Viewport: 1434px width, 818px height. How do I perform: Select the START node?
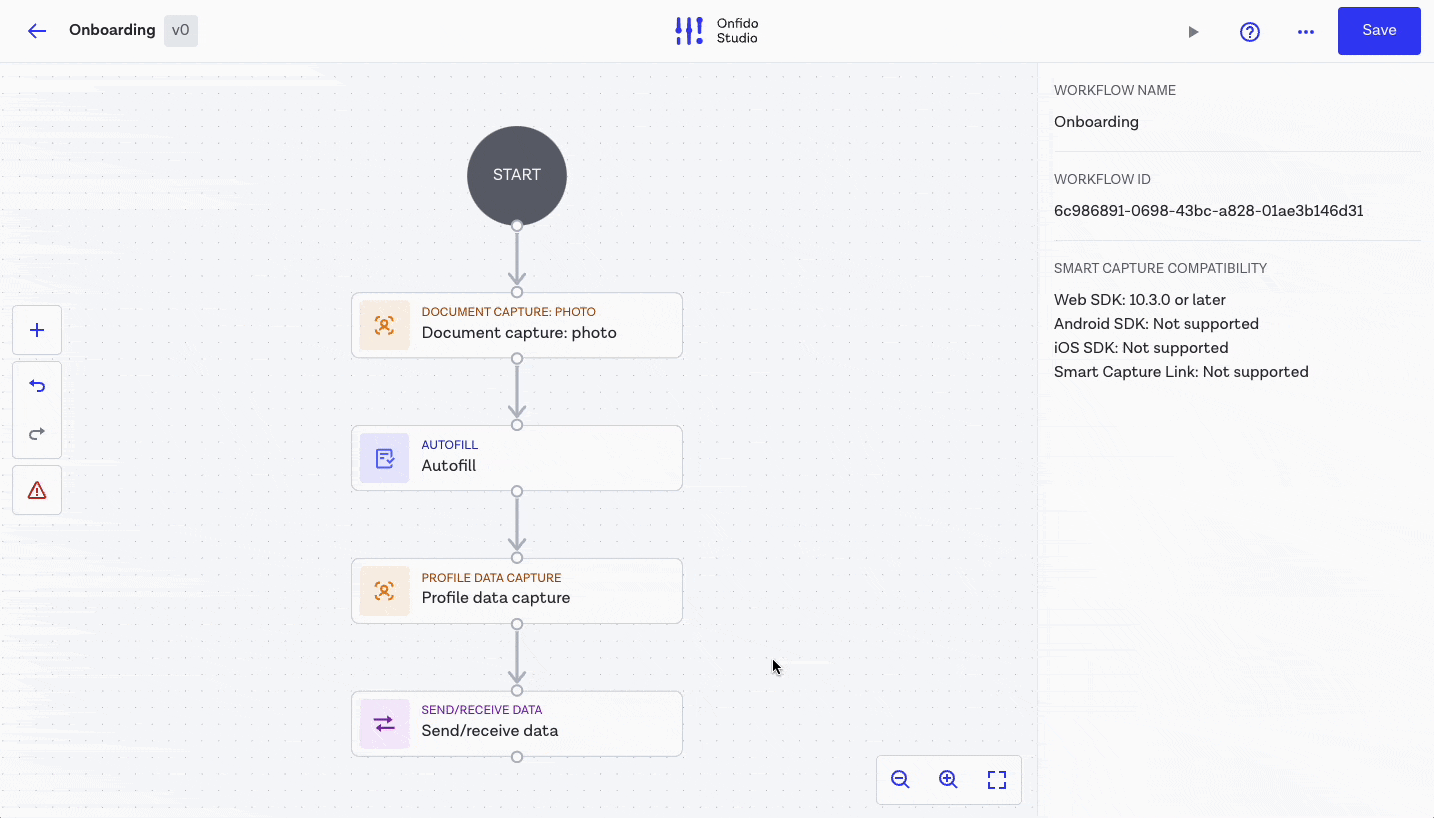[x=516, y=175]
